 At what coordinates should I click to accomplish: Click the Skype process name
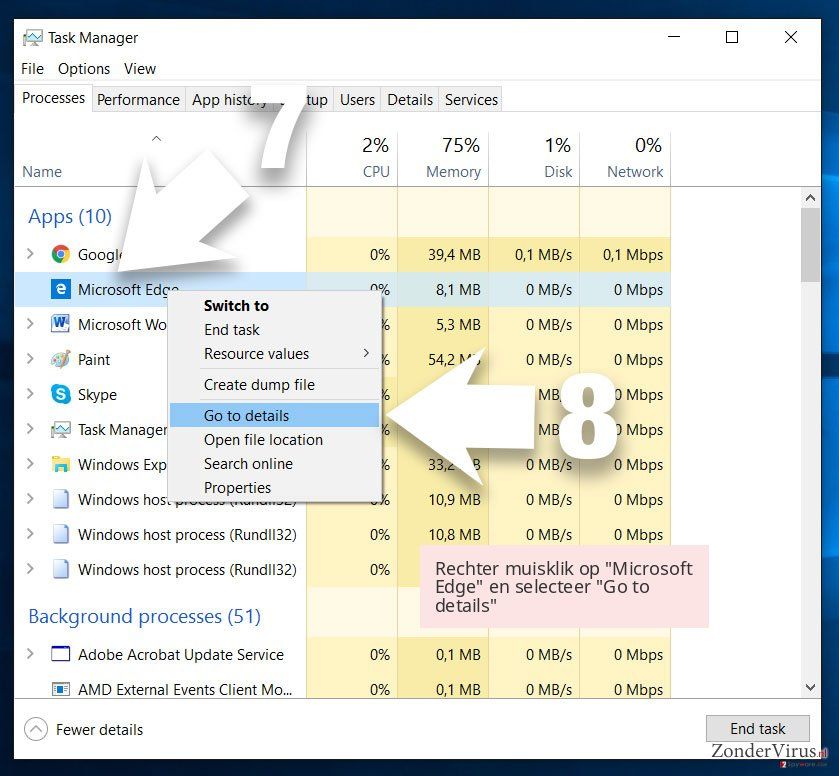tap(97, 394)
